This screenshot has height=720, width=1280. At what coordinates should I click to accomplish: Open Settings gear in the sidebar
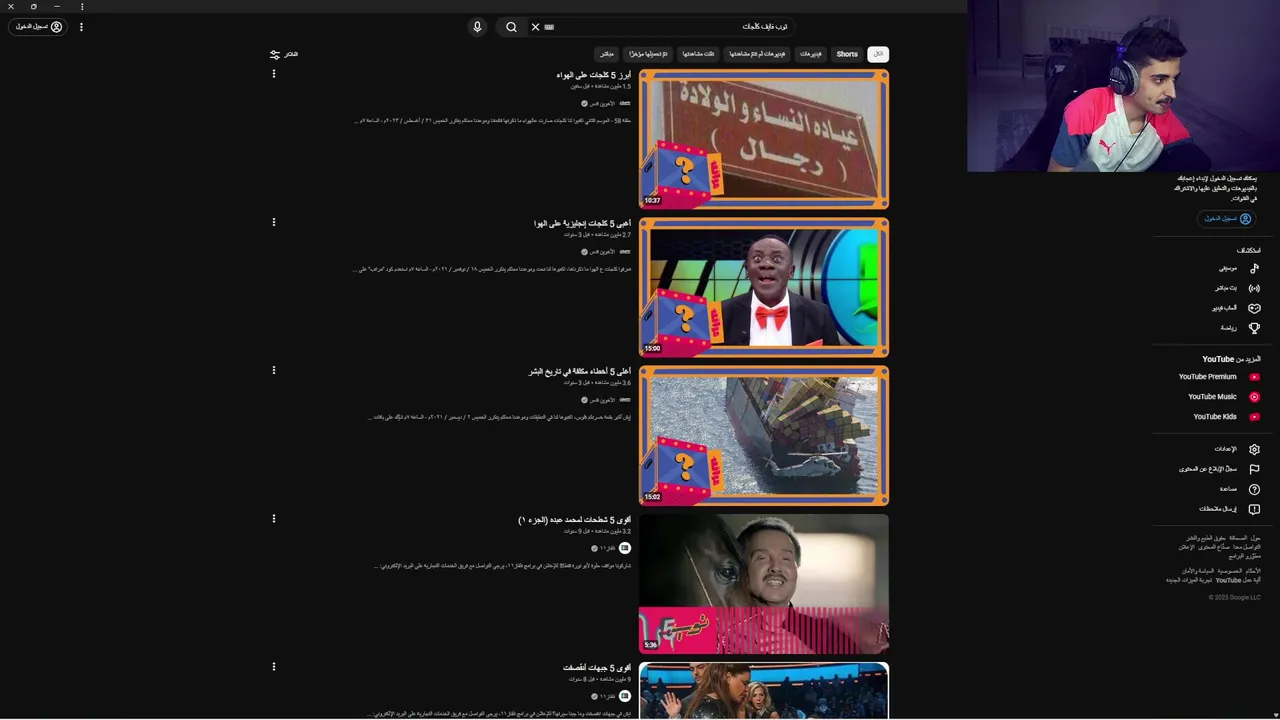(x=1254, y=449)
